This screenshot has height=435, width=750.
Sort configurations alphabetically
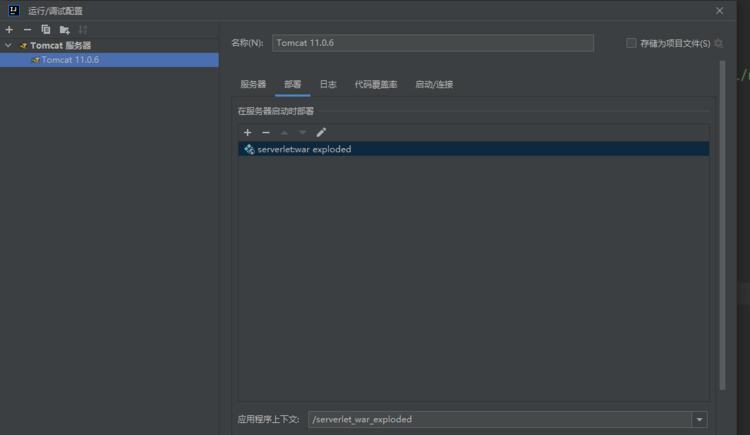[x=83, y=30]
